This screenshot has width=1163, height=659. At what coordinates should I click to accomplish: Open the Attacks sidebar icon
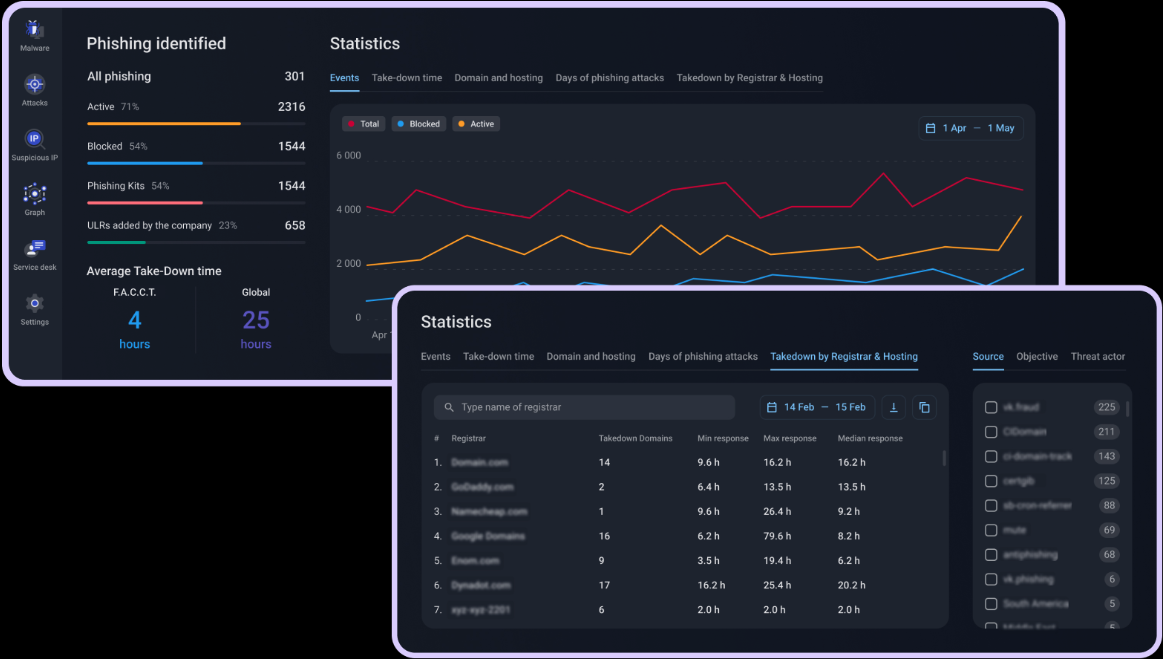coord(35,88)
